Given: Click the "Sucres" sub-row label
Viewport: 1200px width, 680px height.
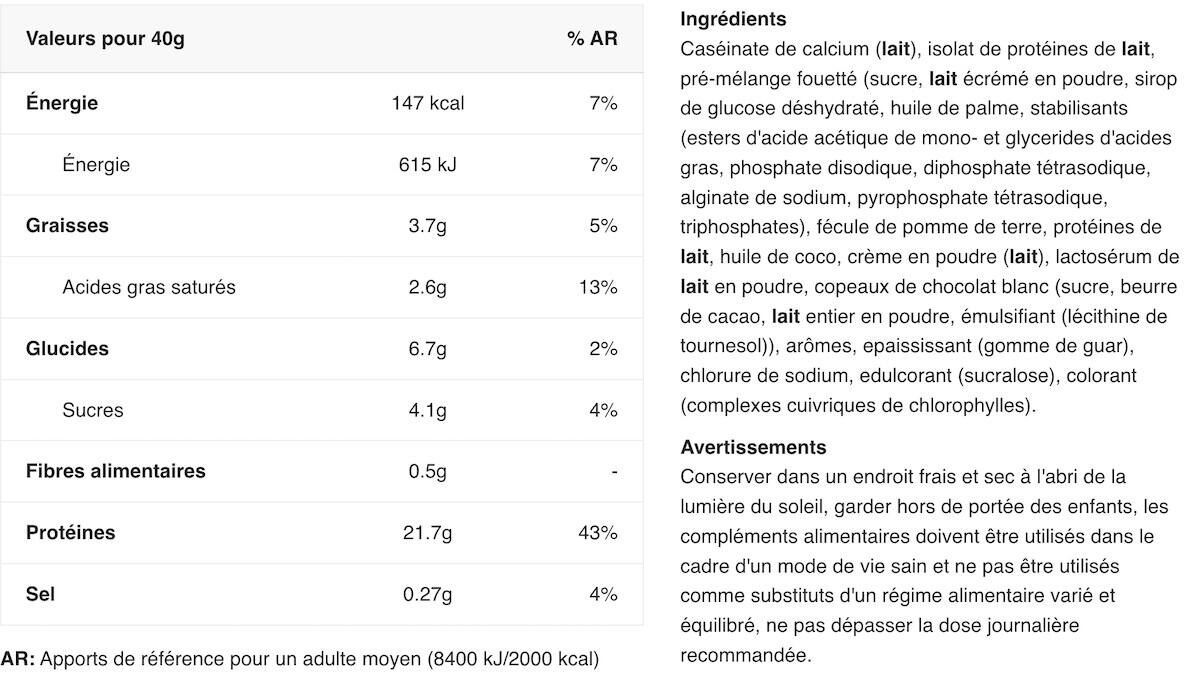Looking at the screenshot, I should pyautogui.click(x=93, y=410).
